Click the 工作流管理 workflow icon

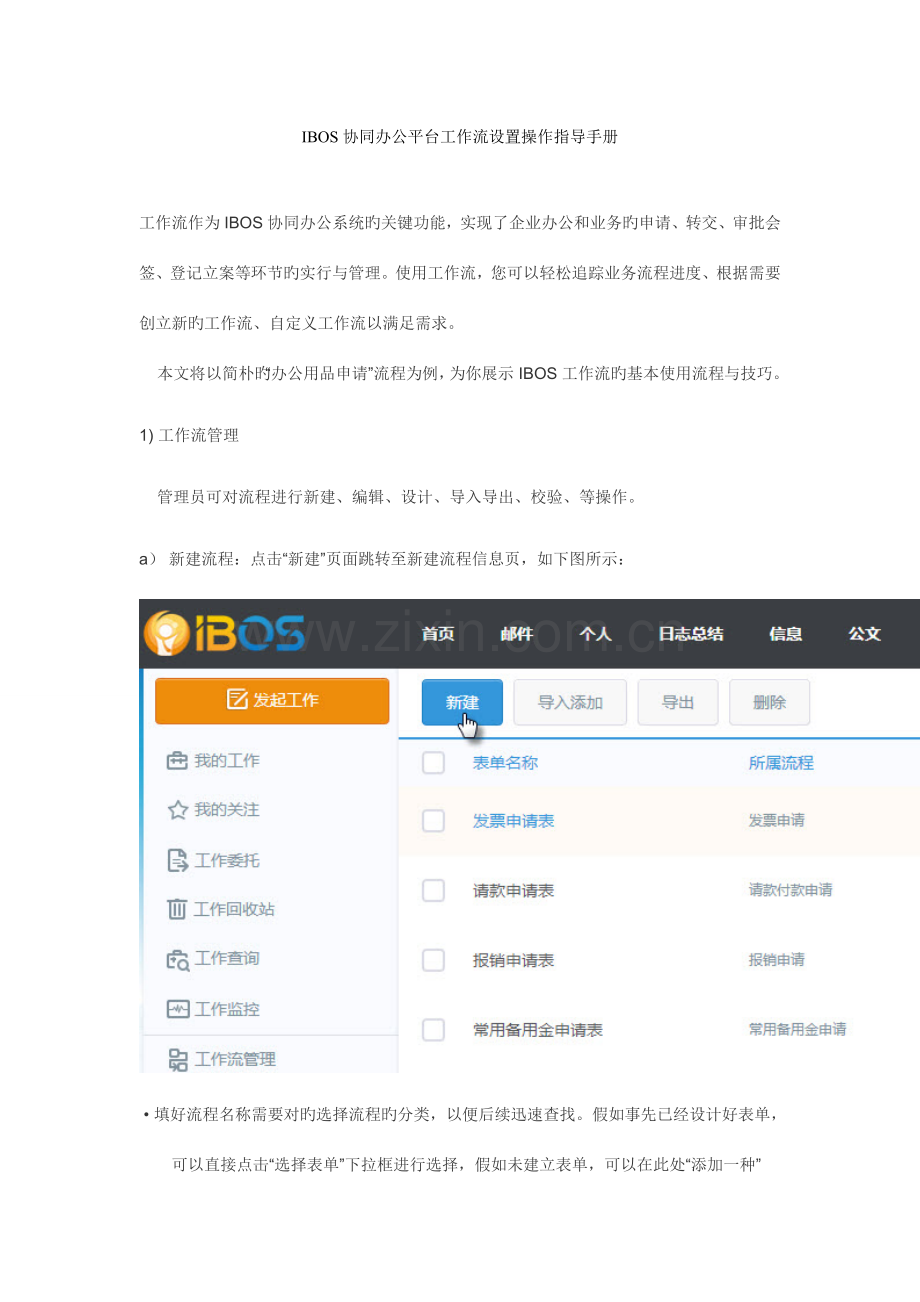pyautogui.click(x=177, y=1060)
